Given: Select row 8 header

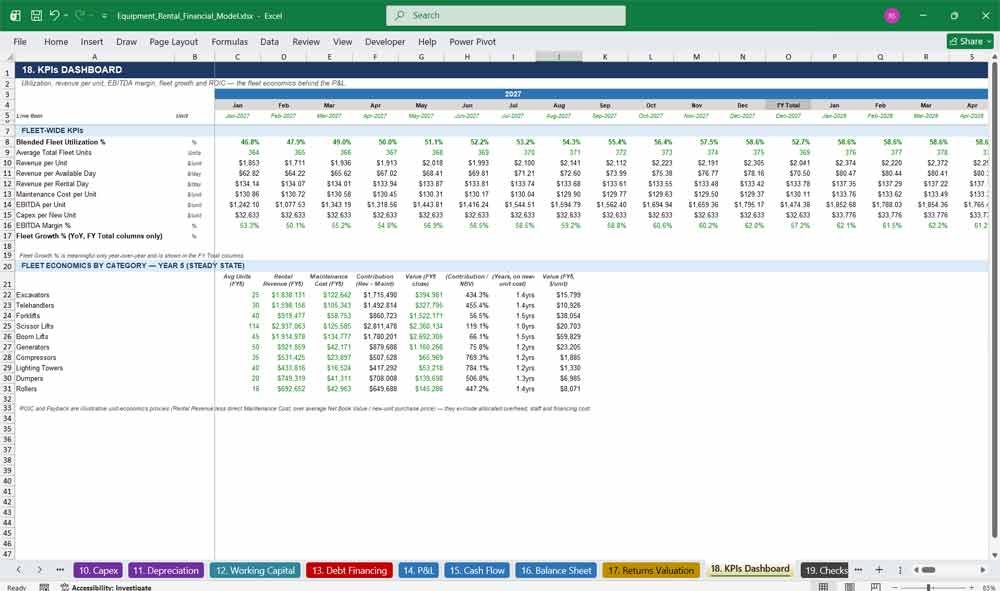Looking at the screenshot, I should tap(8, 142).
